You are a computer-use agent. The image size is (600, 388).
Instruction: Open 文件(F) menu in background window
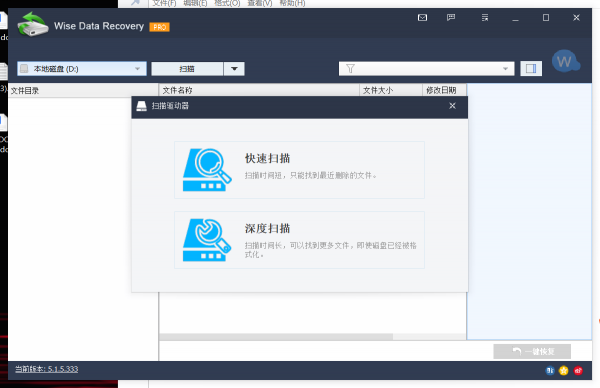165,3
